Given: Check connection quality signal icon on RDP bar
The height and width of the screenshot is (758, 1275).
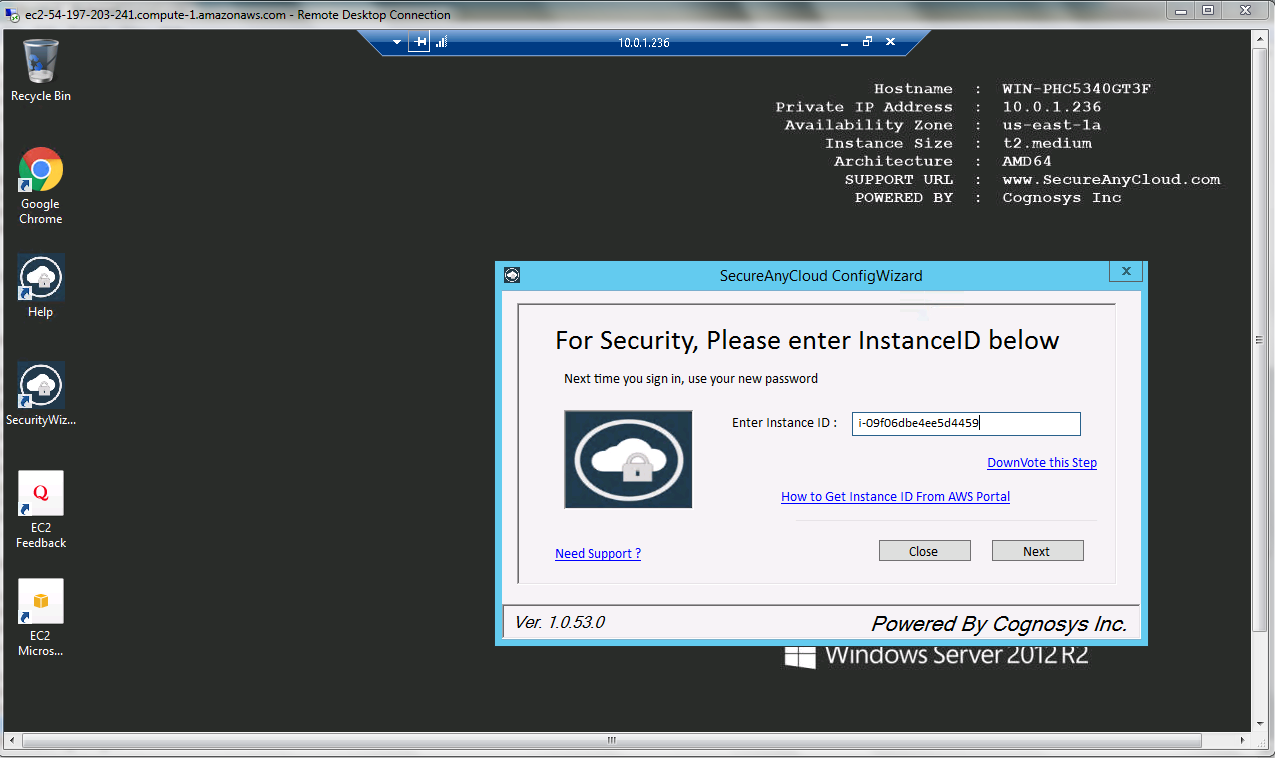Looking at the screenshot, I should 441,42.
